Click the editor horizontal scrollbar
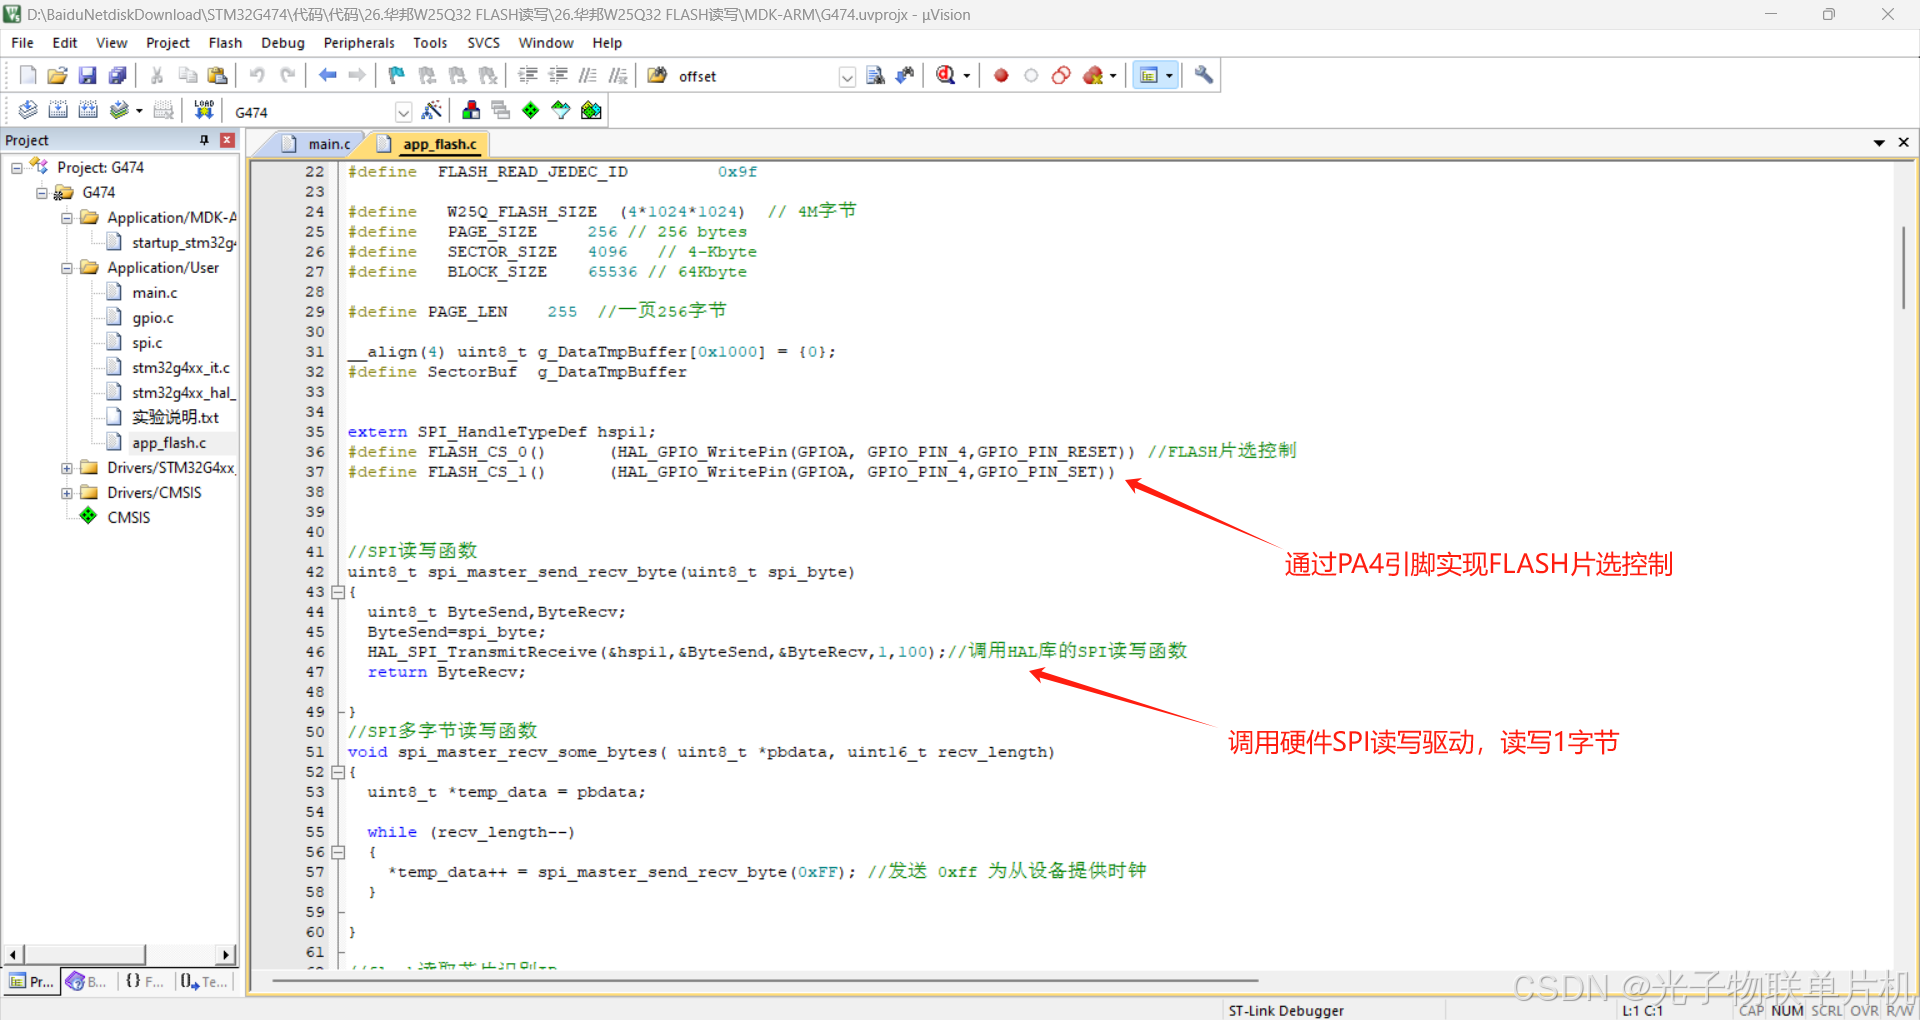Screen dimensions: 1920x1020 (x=765, y=981)
